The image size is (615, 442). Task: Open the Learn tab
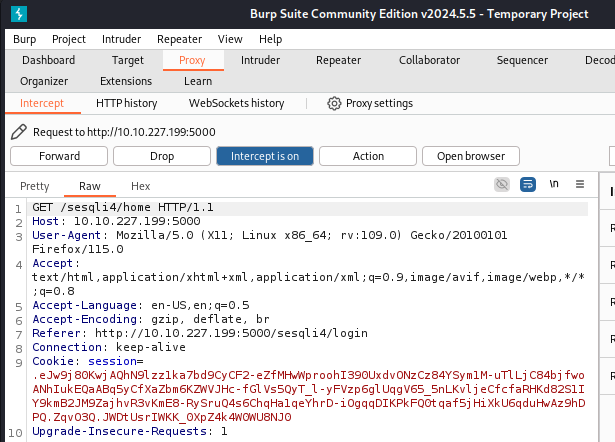198,81
